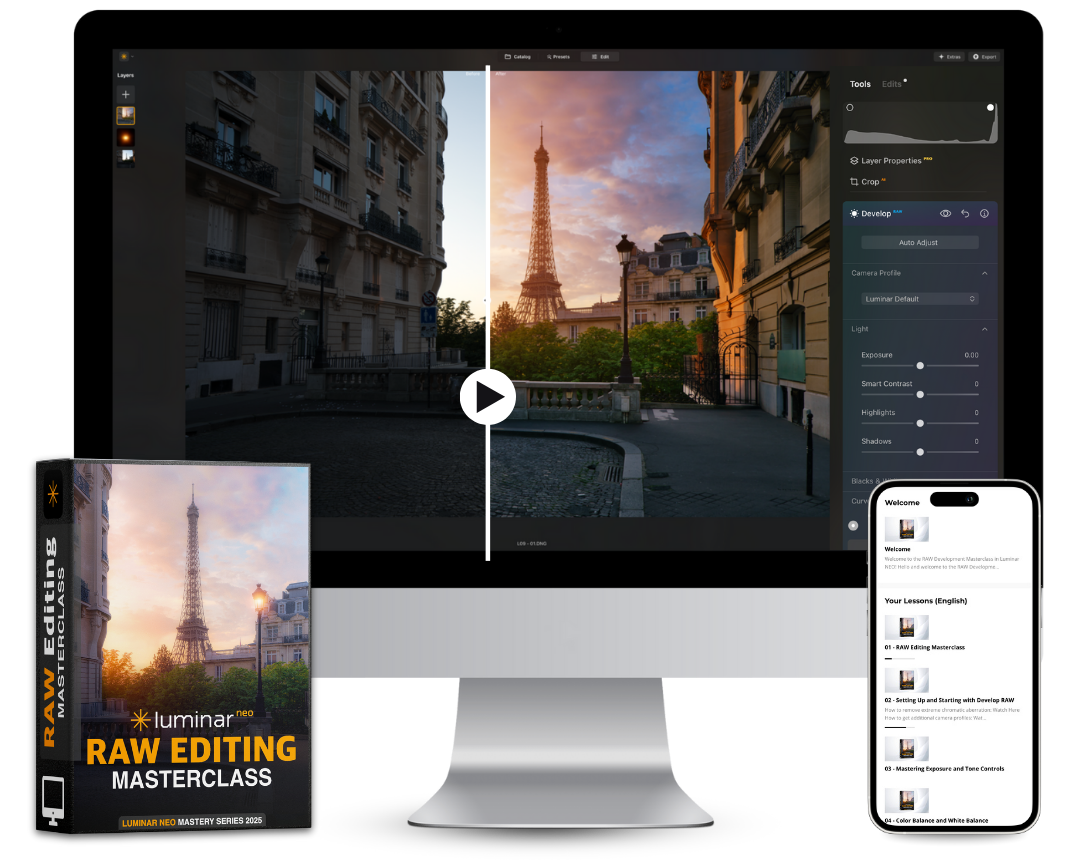
Task: Select the white circle channel under Curves
Action: pos(853,526)
